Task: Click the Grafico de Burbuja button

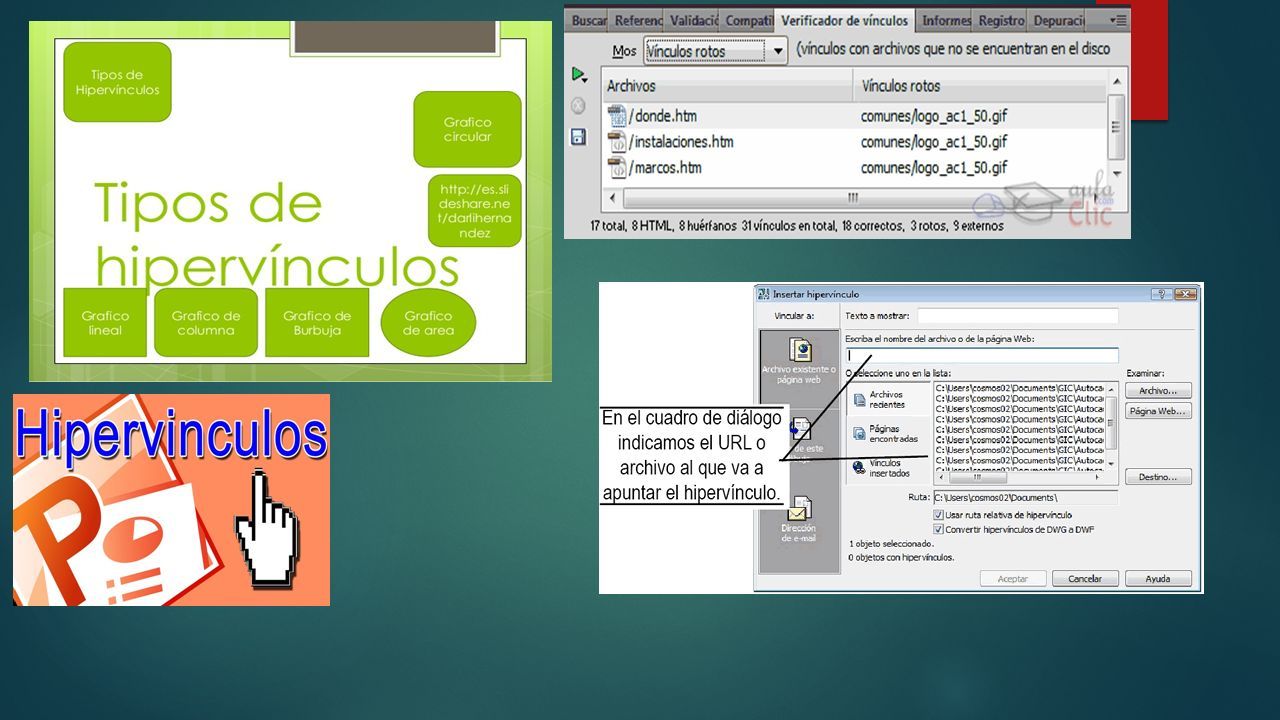Action: tap(317, 323)
